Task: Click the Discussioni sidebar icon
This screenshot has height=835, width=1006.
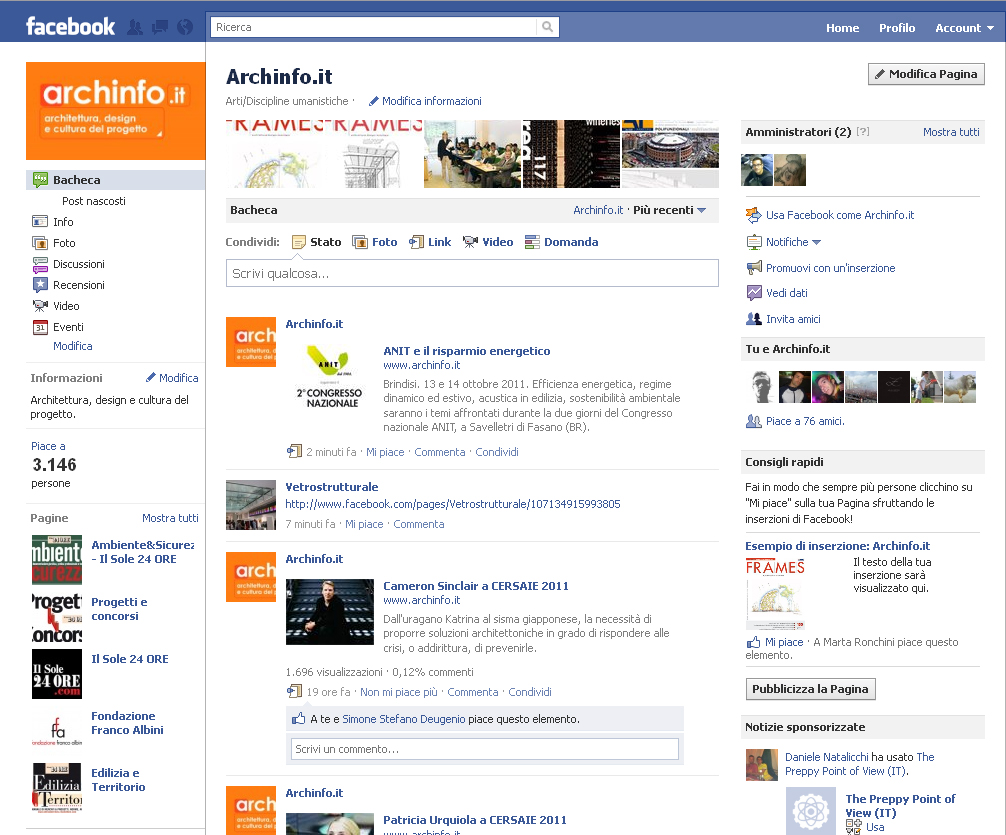Action: click(x=40, y=264)
